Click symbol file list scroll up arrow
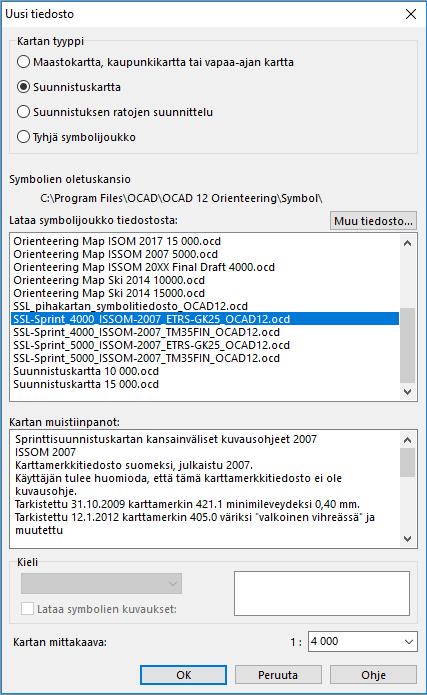The width and height of the screenshot is (427, 695). (x=407, y=243)
